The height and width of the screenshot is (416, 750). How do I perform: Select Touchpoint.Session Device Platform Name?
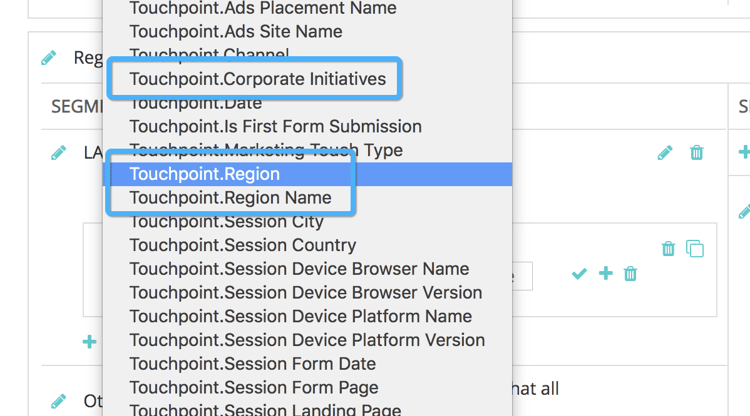(x=300, y=317)
